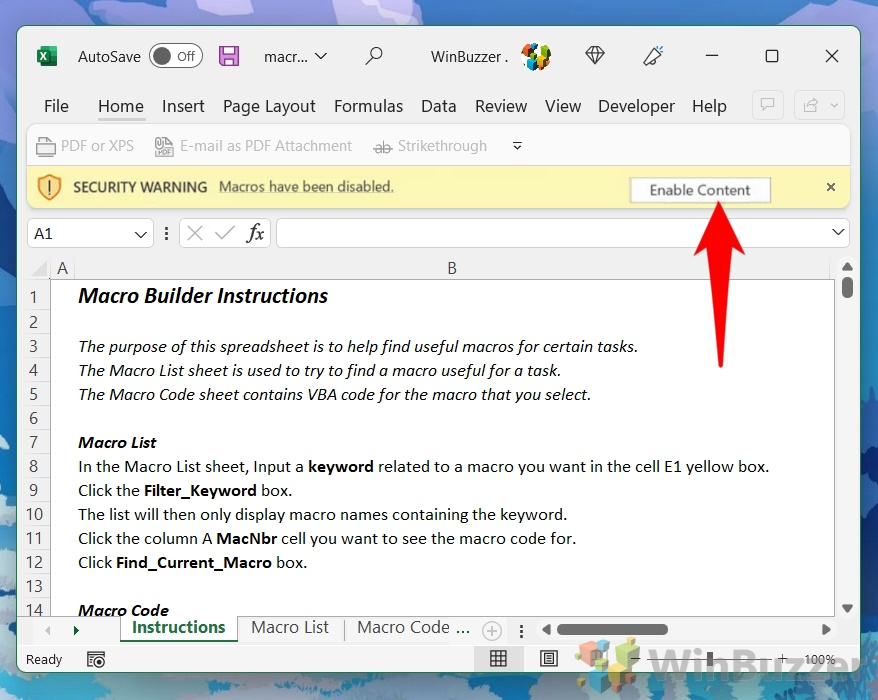Open the Name Box dropdown arrow

tap(141, 234)
